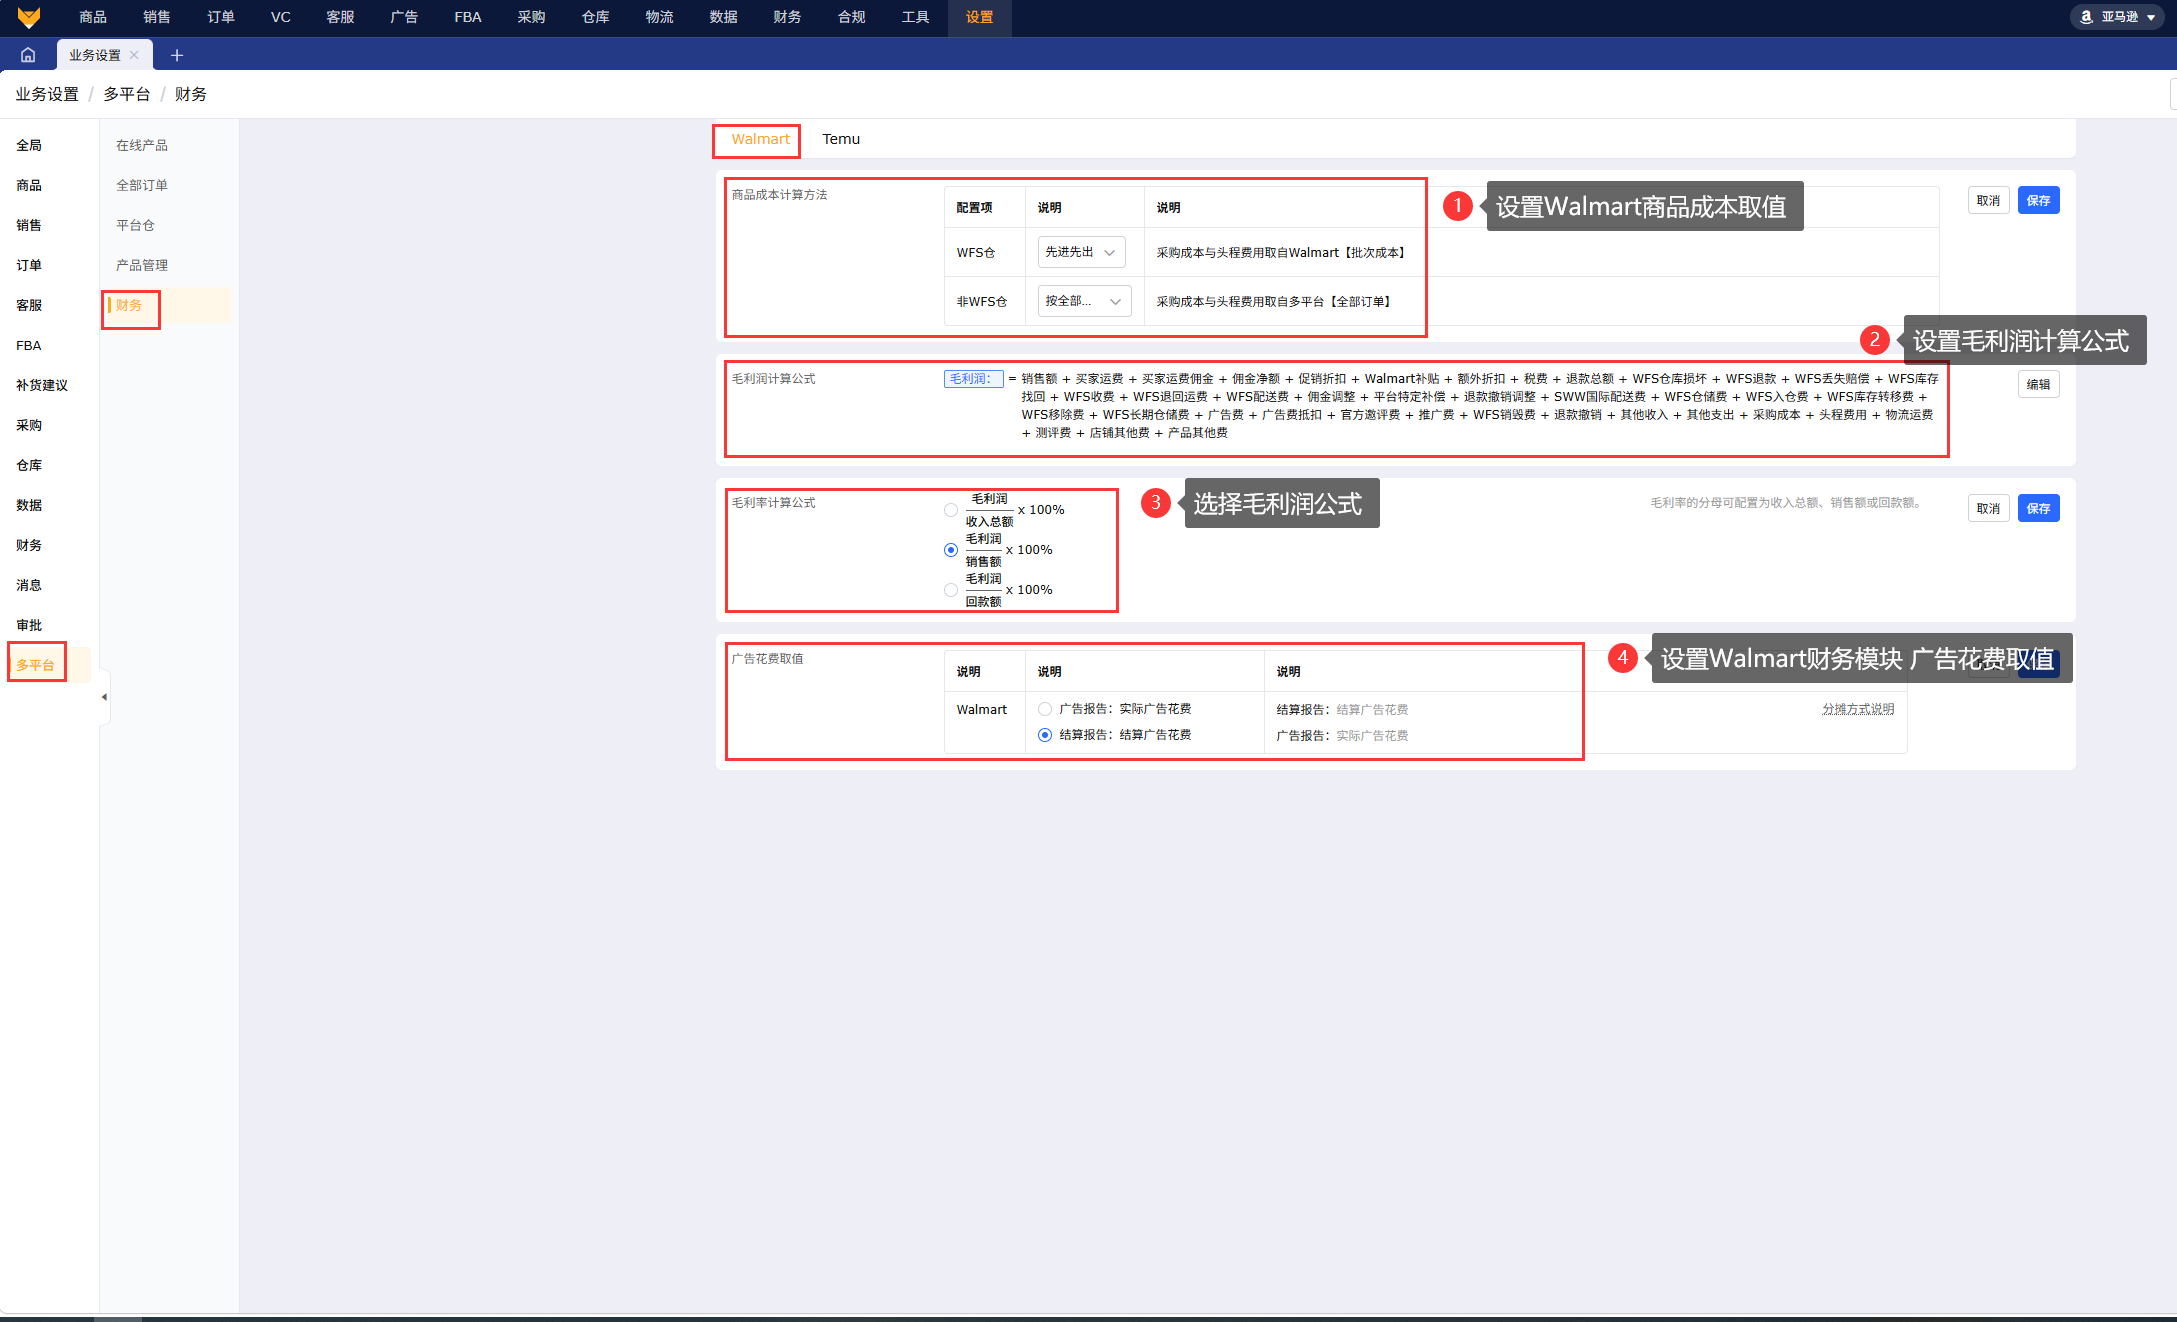This screenshot has height=1322, width=2177.
Task: Select 仓库 in the settings sidebar
Action: 29,465
